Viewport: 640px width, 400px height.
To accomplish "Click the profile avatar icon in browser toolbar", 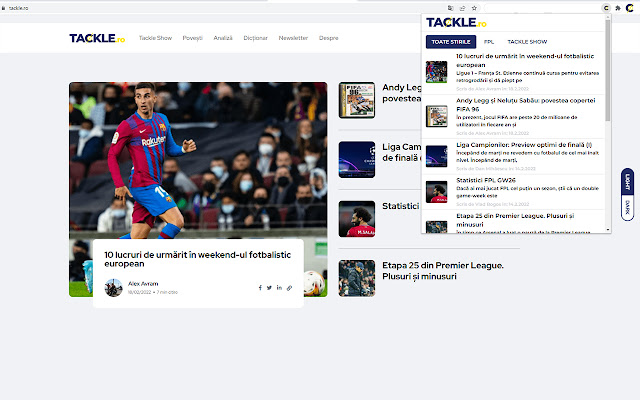I will pos(630,8).
